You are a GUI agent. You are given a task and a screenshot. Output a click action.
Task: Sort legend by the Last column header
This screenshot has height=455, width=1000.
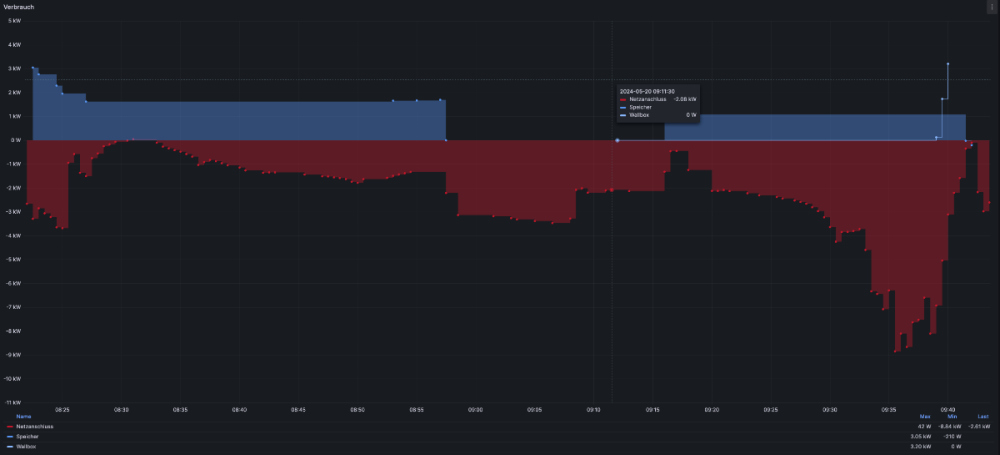pyautogui.click(x=983, y=416)
